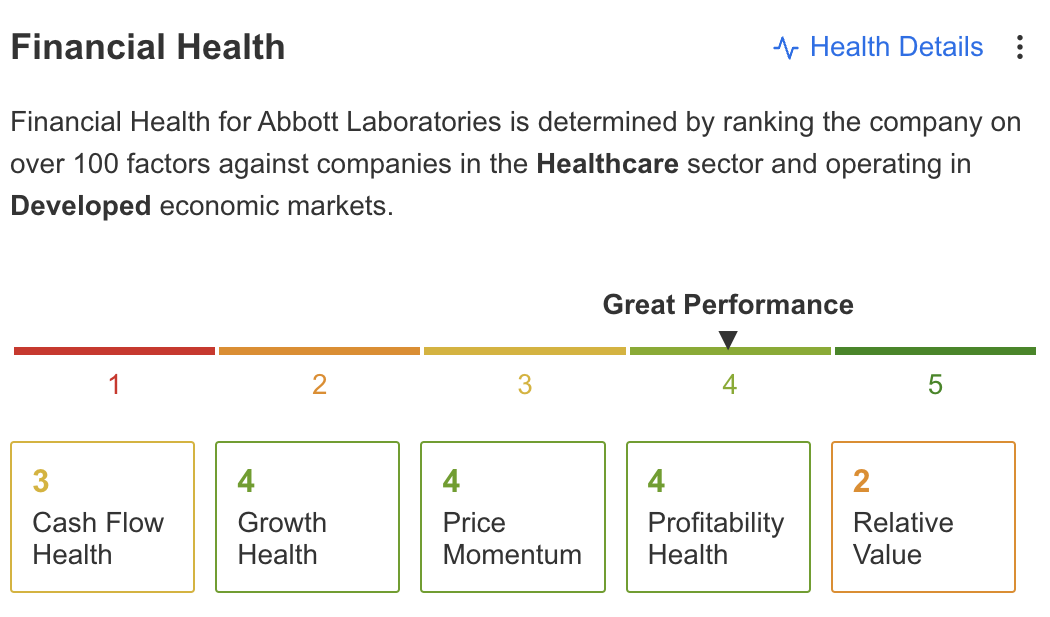Image resolution: width=1050 pixels, height=617 pixels.
Task: Click the black triangle performance marker
Action: coord(728,340)
